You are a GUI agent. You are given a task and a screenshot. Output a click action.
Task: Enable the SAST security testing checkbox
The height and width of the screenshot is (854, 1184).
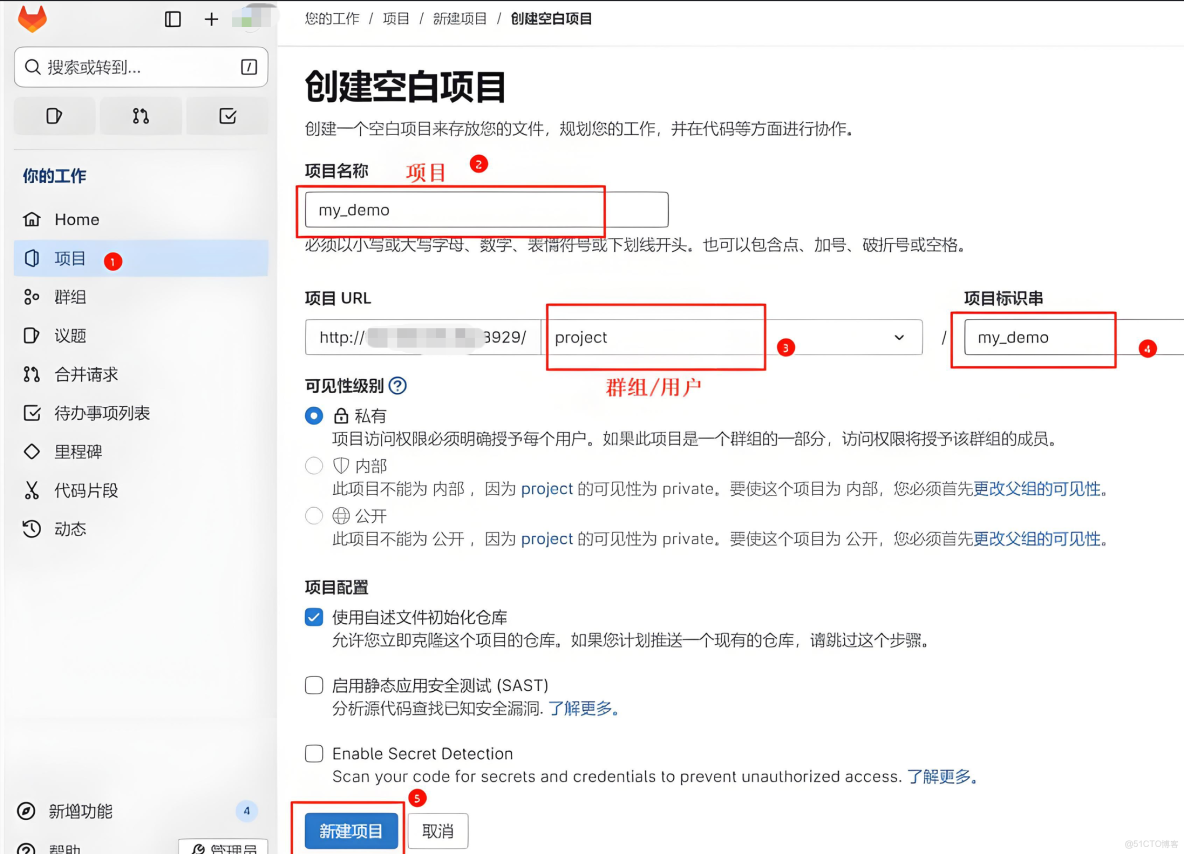pos(313,685)
